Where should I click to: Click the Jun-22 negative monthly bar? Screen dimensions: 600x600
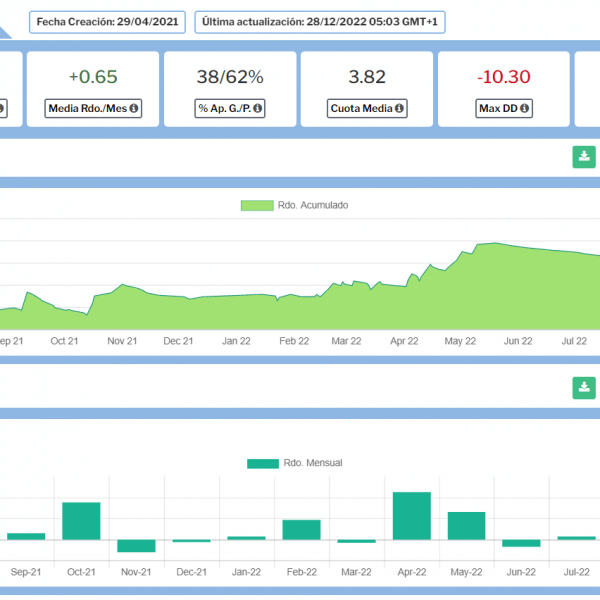pyautogui.click(x=521, y=543)
